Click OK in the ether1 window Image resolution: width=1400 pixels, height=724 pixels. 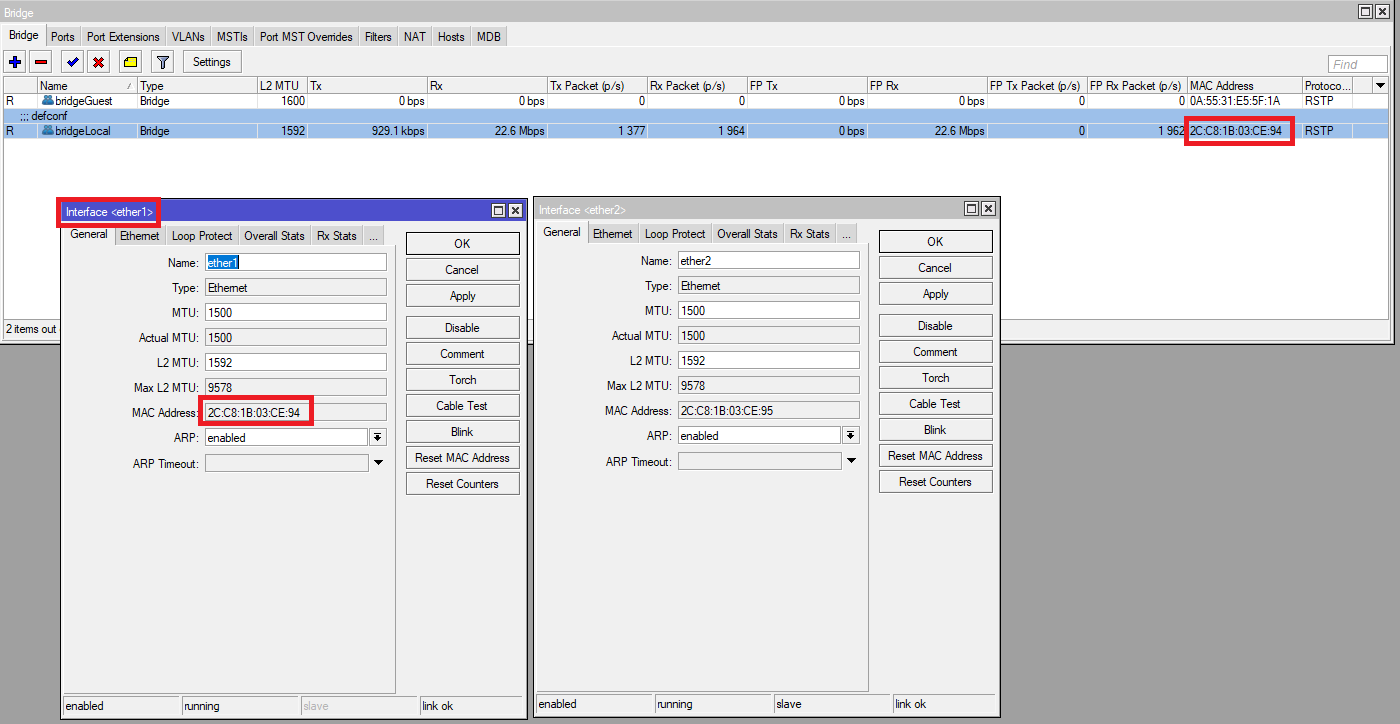click(x=463, y=244)
